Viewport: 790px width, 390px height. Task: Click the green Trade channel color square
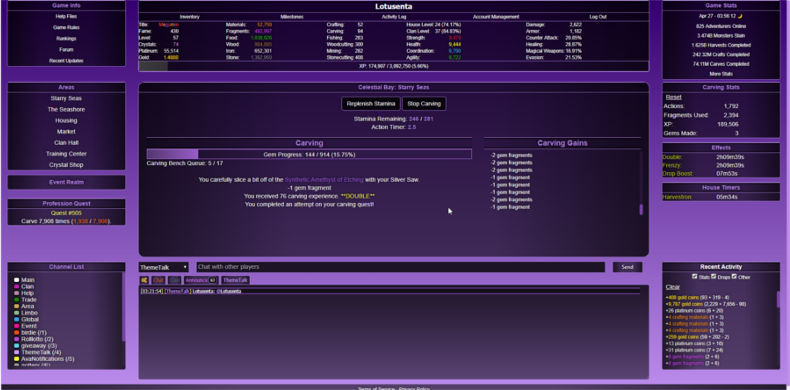(x=17, y=300)
